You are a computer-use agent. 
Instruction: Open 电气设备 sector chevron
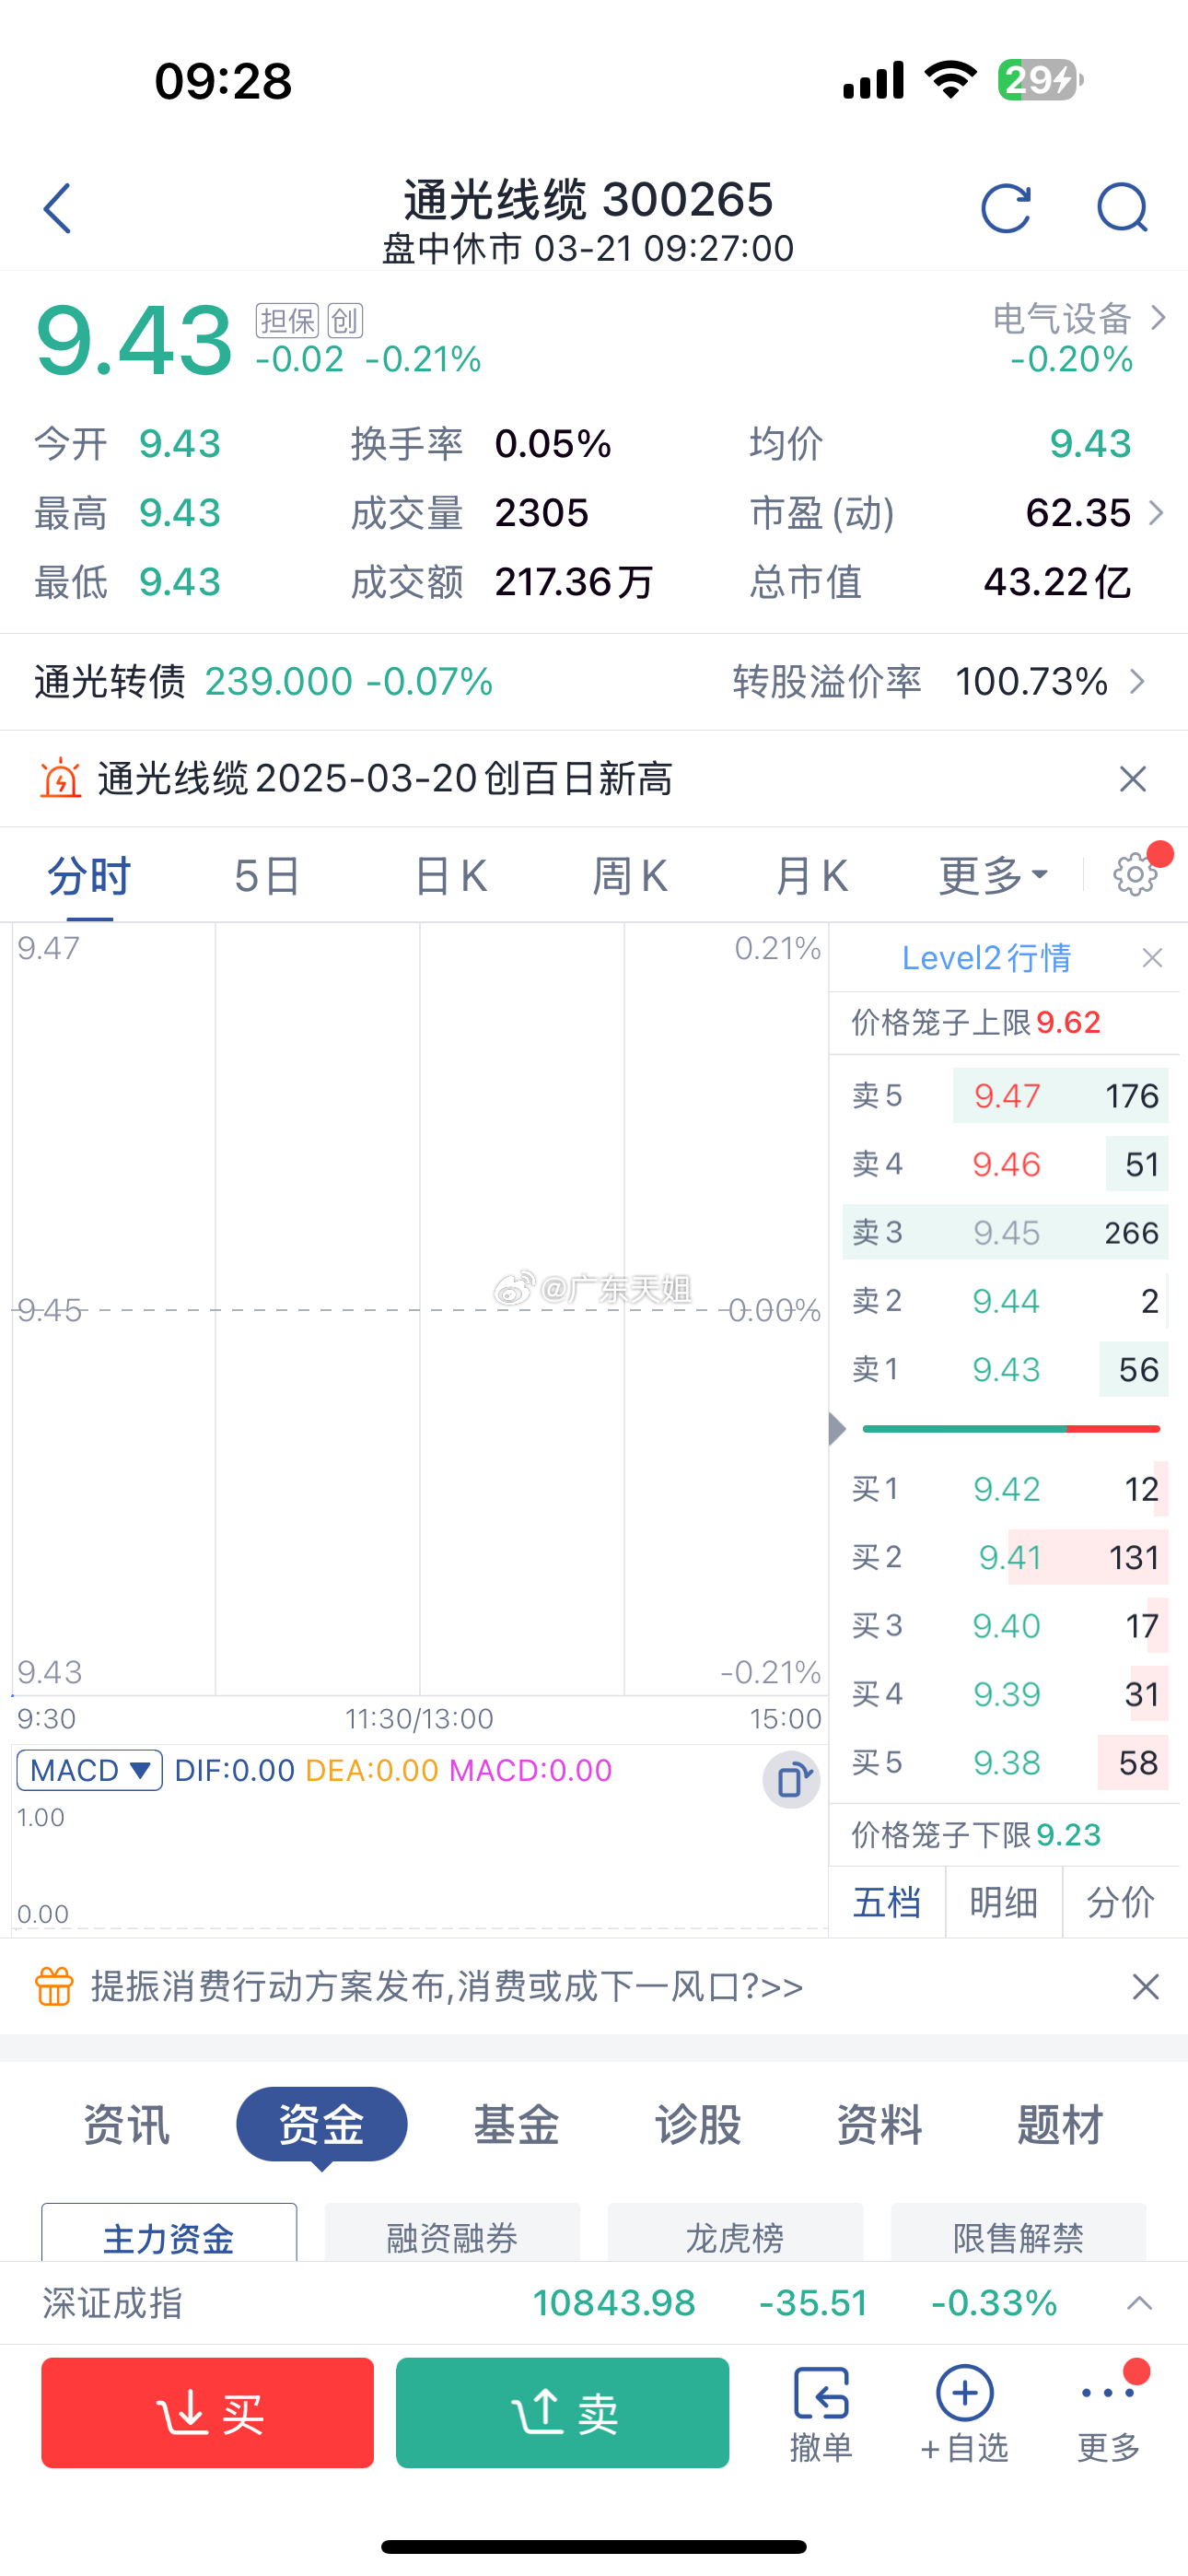coord(1158,318)
